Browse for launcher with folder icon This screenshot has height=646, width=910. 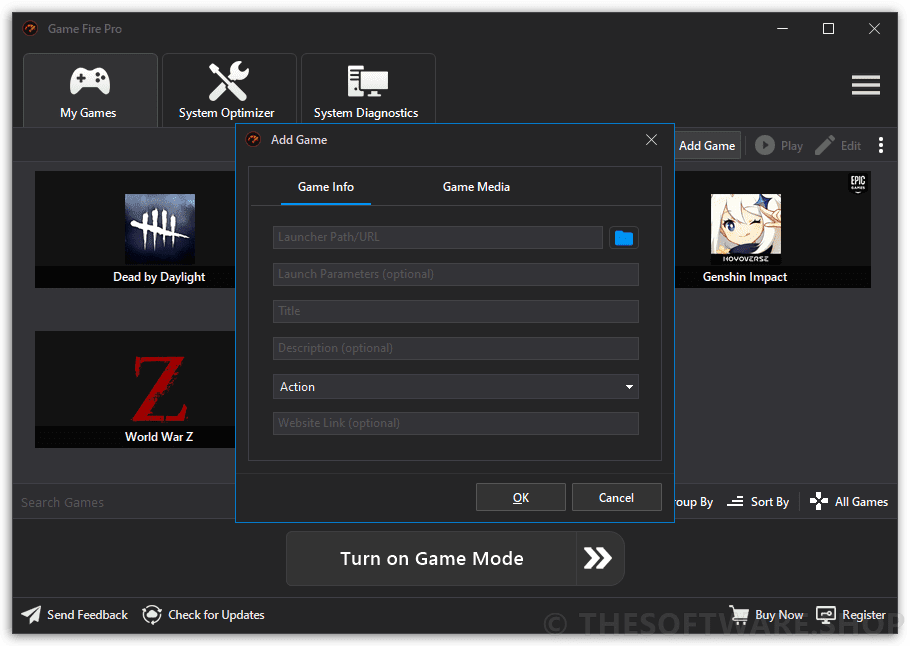point(624,238)
